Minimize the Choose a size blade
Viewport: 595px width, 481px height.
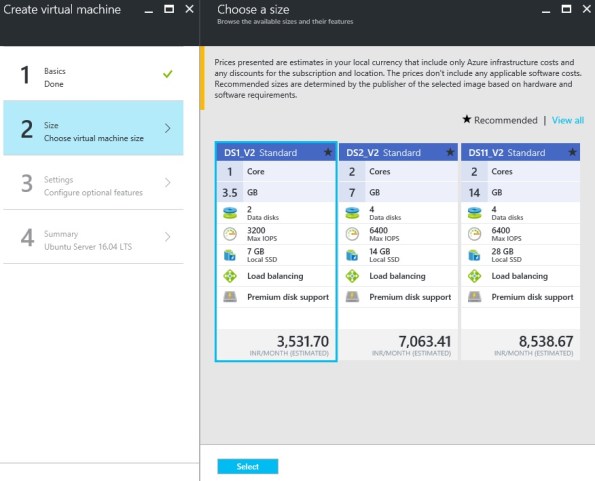coord(546,11)
